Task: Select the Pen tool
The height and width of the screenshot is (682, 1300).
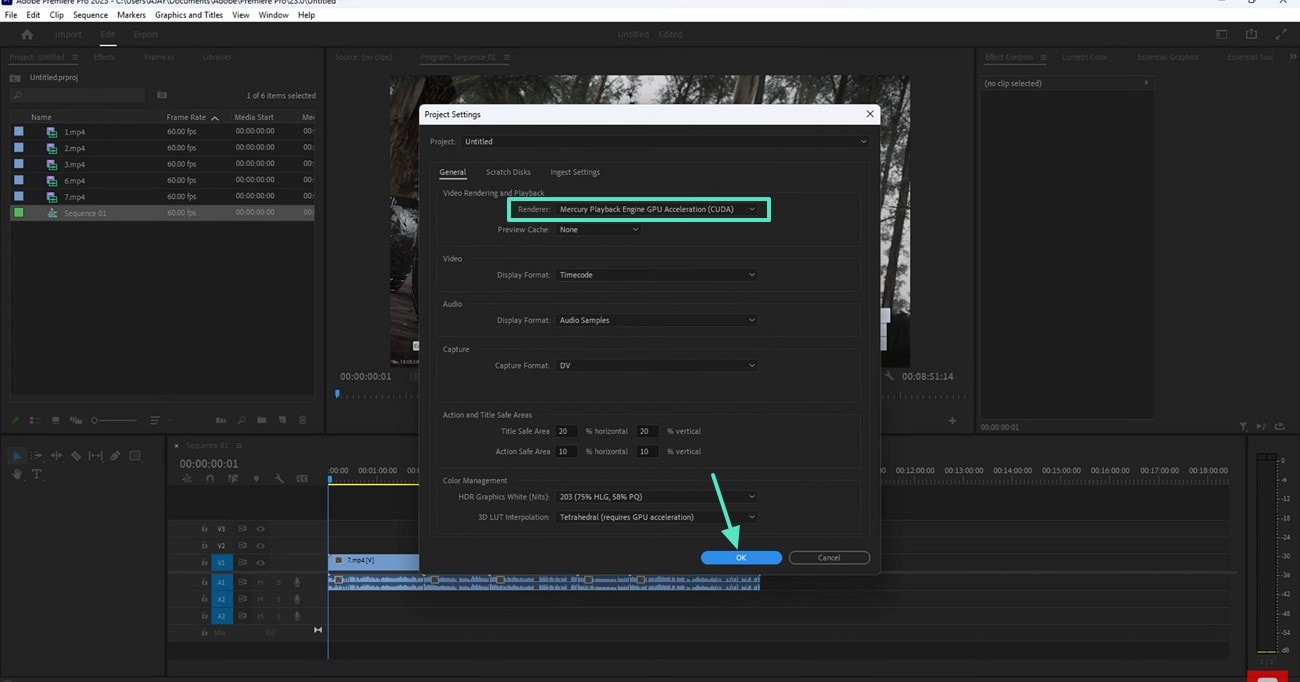Action: (x=115, y=456)
